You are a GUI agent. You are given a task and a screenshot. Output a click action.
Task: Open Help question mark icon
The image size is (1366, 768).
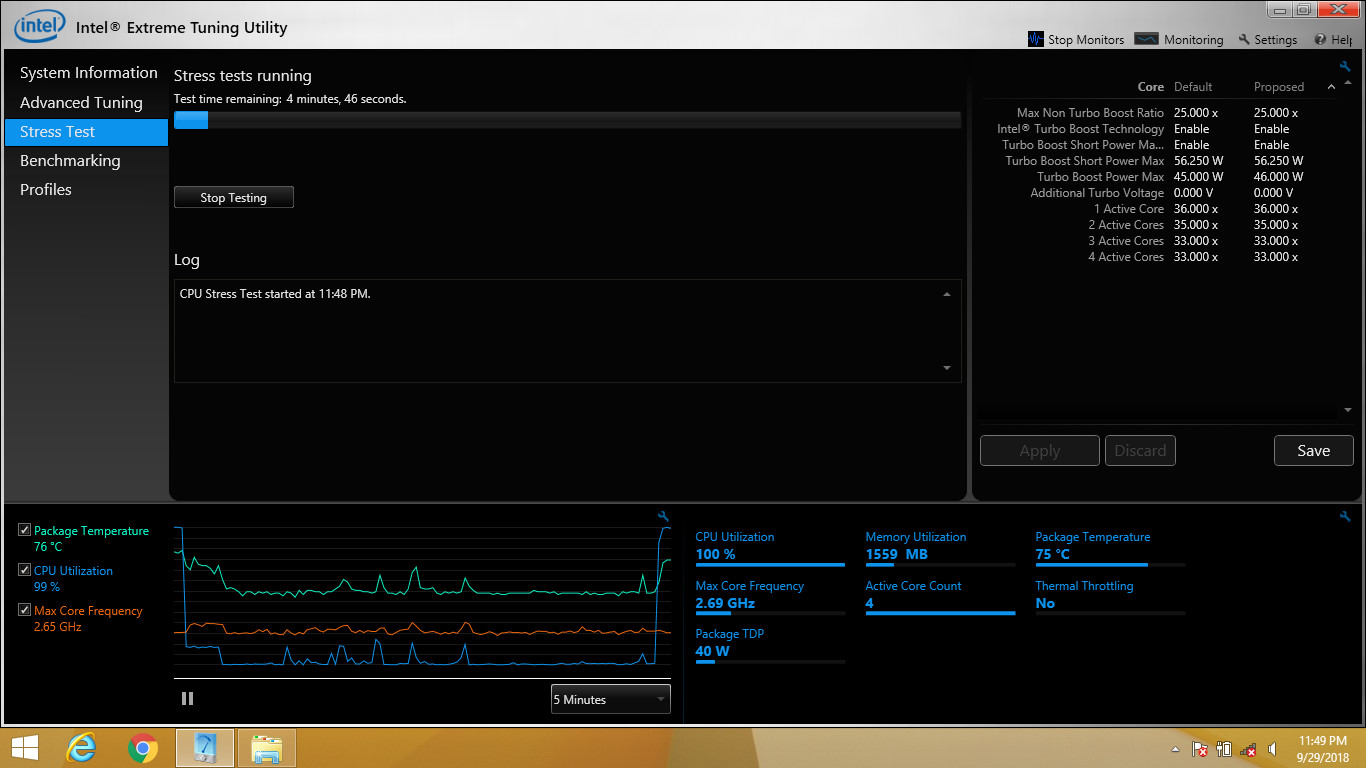(1320, 39)
